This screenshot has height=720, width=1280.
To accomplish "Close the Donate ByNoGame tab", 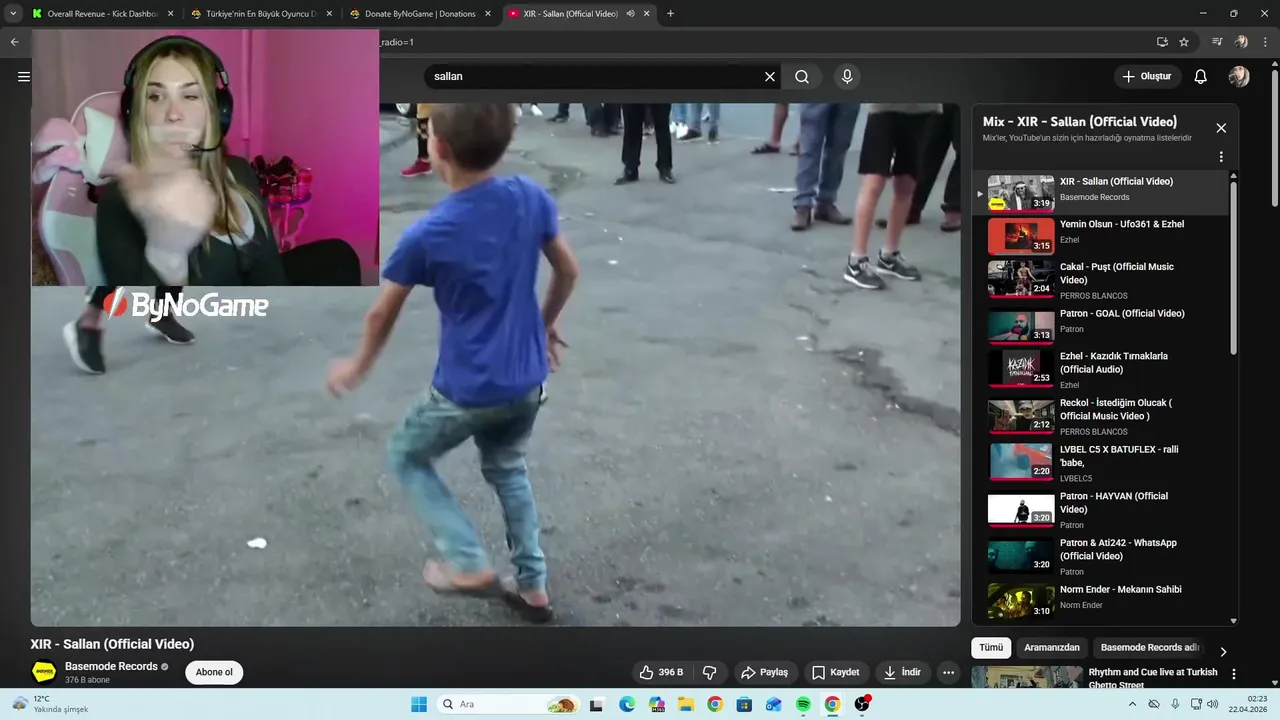I will click(488, 14).
